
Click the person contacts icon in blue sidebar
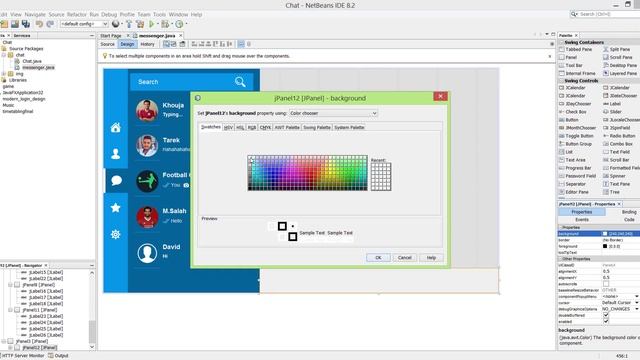(116, 153)
